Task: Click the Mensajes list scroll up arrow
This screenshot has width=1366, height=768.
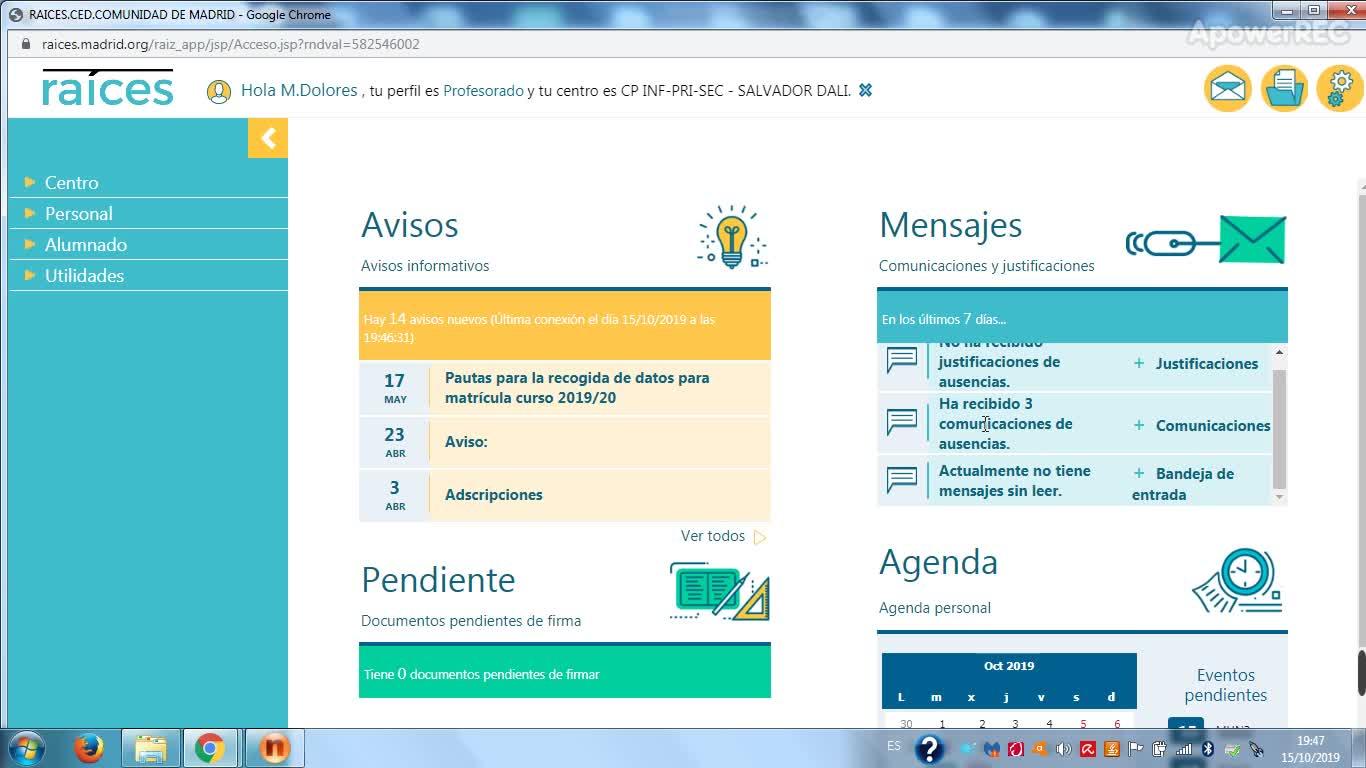Action: pos(1279,353)
